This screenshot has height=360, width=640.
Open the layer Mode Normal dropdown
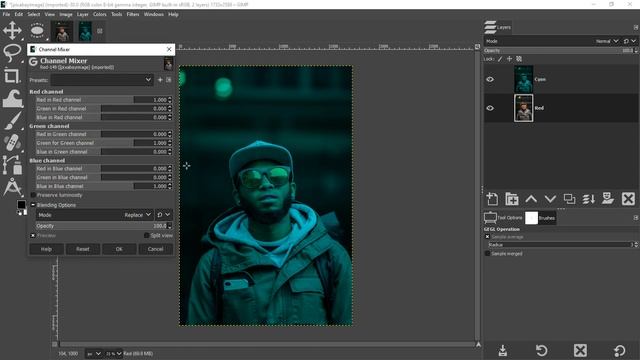[x=552, y=41]
